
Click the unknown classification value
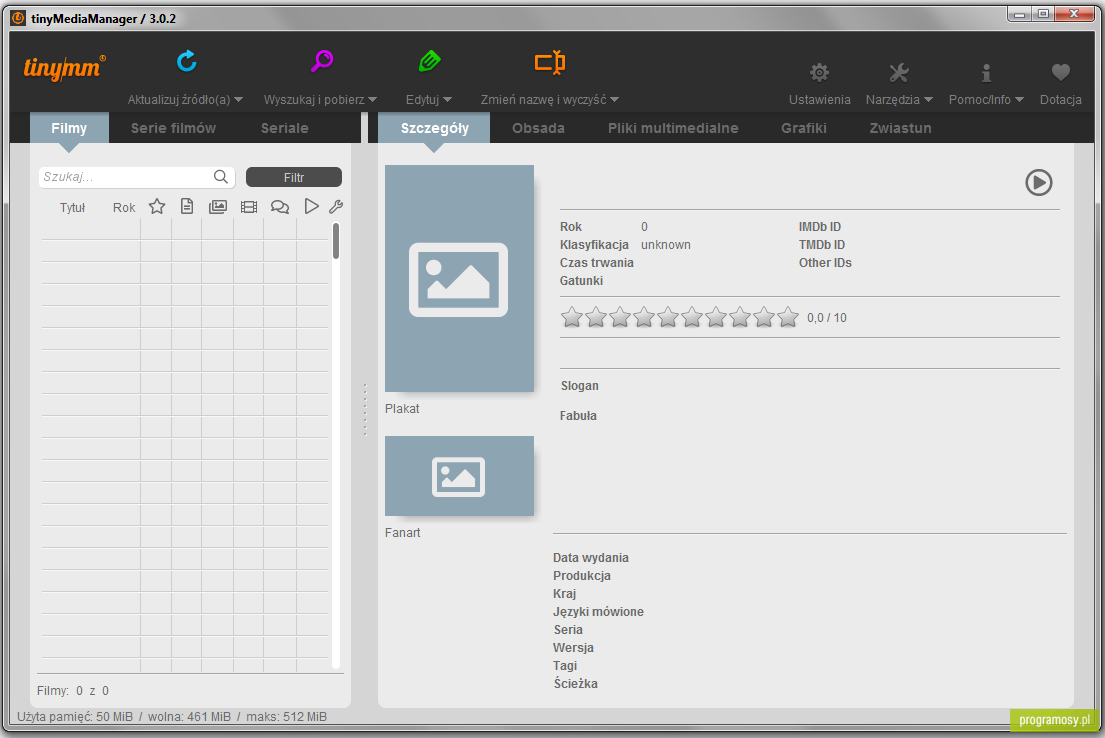coord(666,245)
